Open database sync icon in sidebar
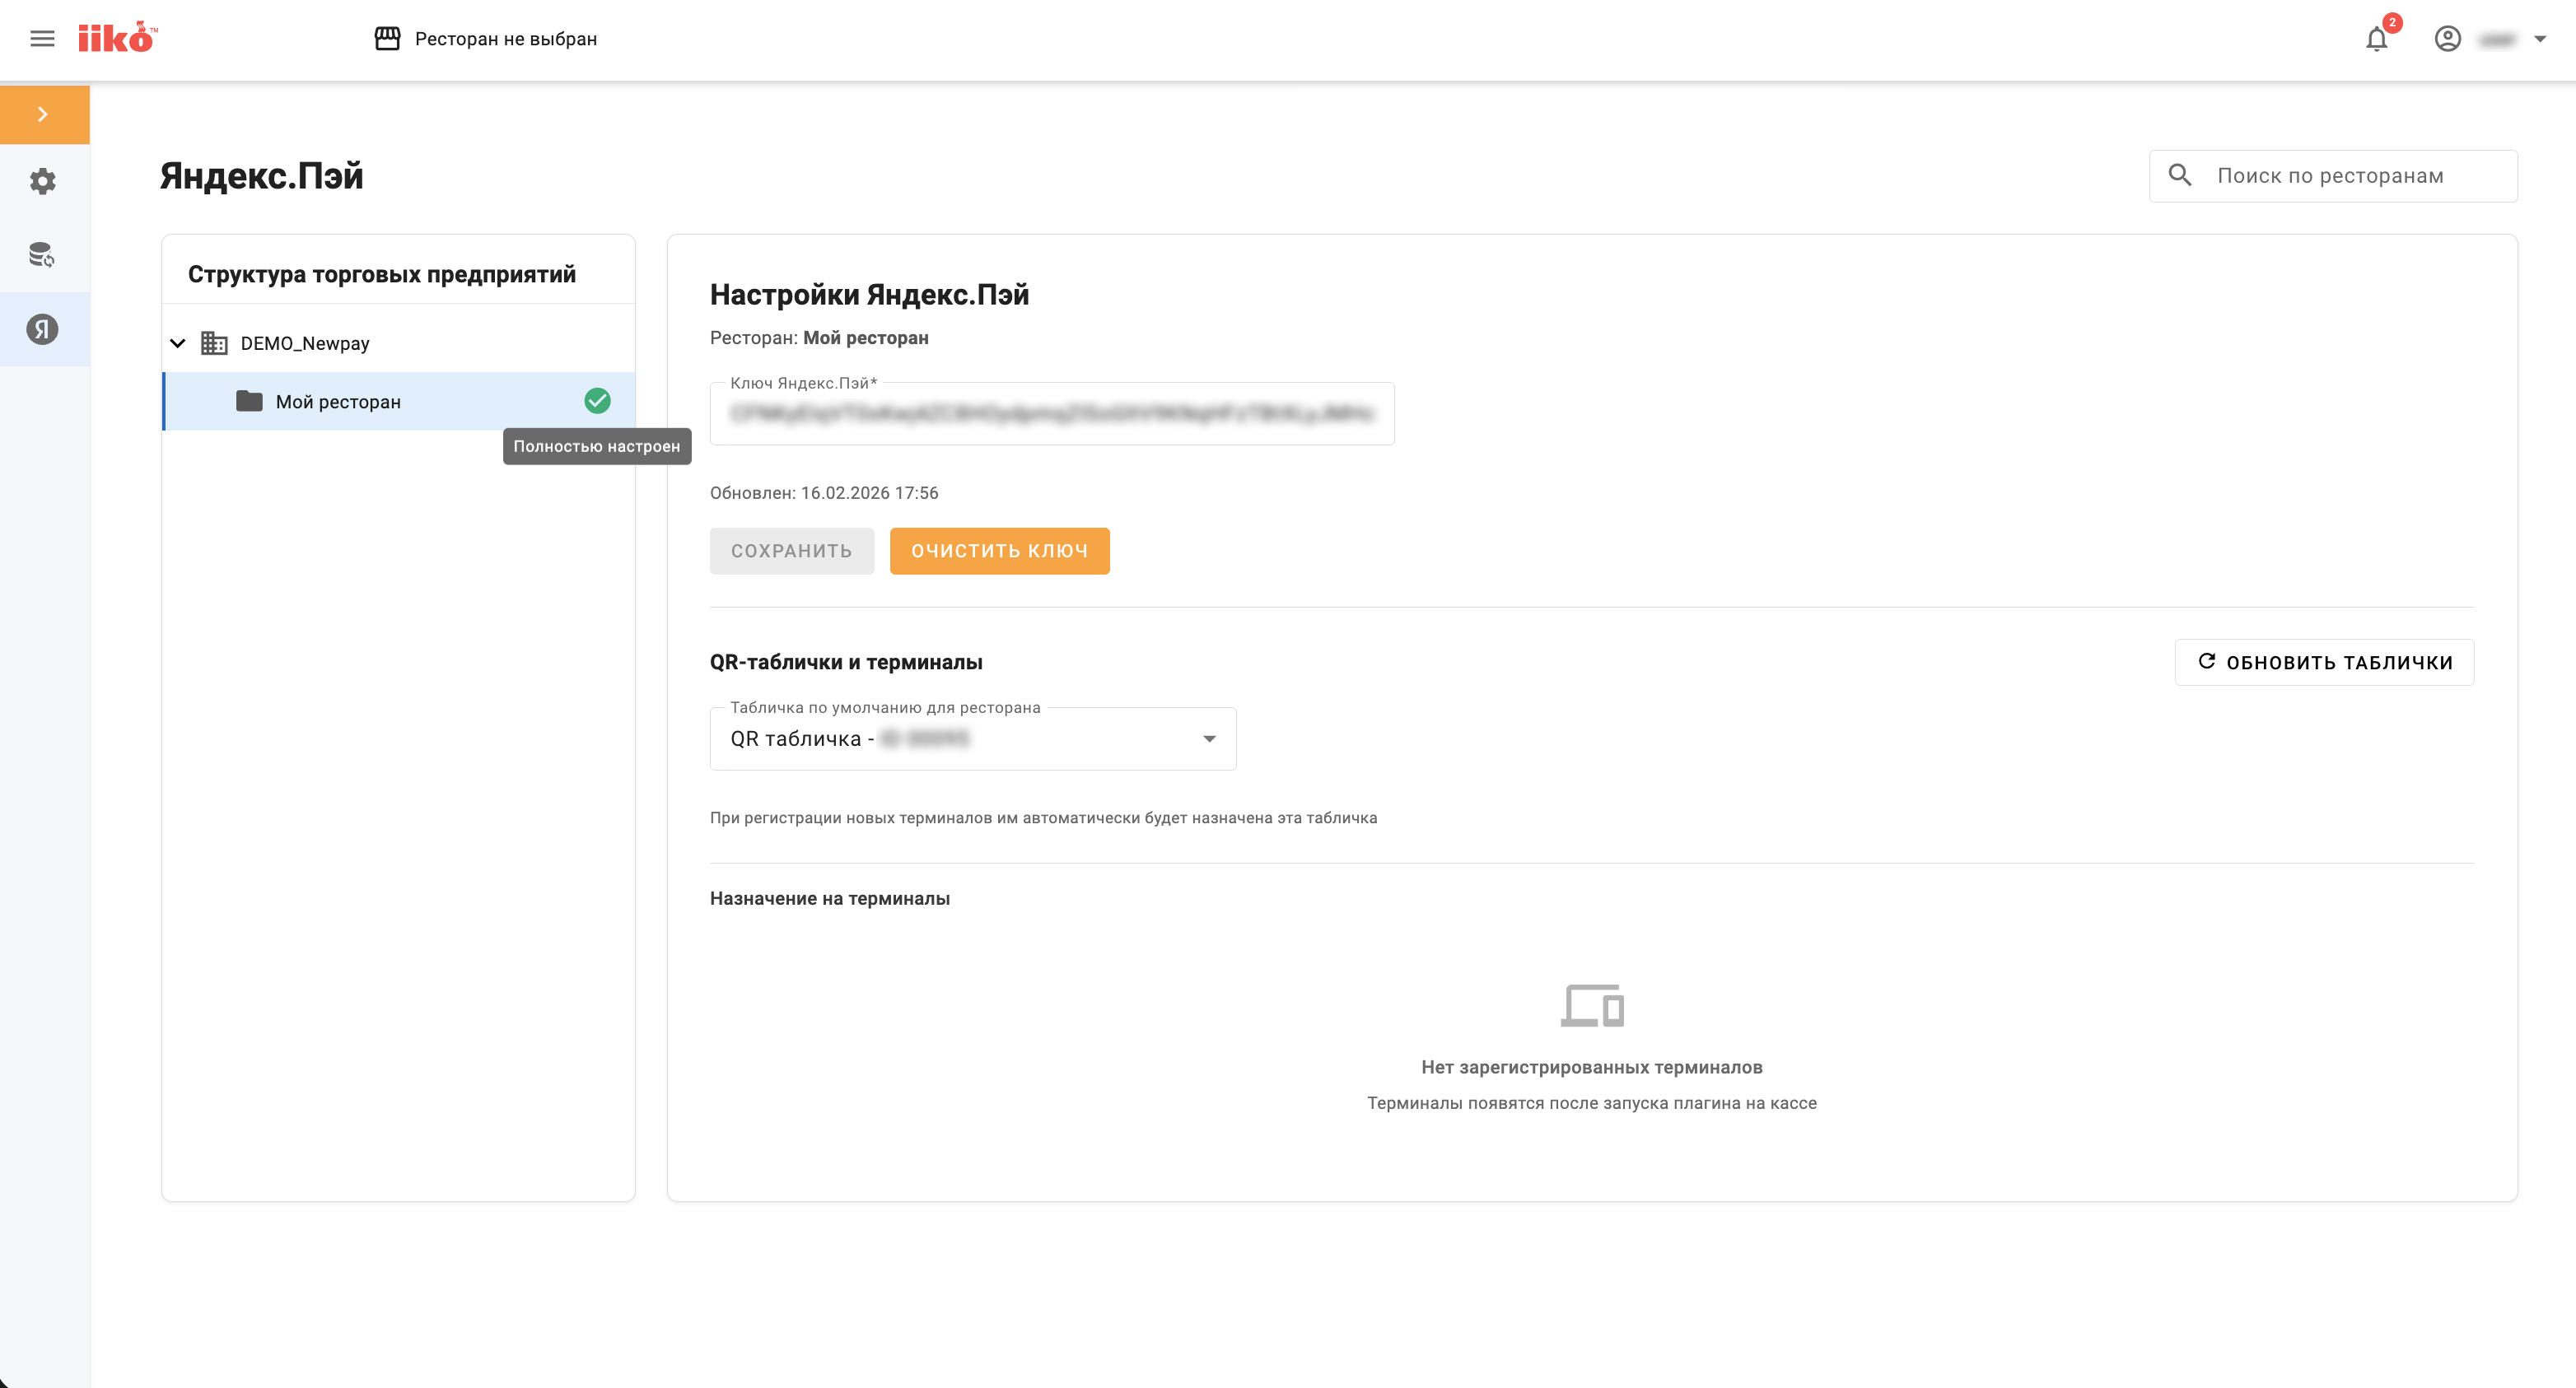The width and height of the screenshot is (2576, 1388). [42, 255]
